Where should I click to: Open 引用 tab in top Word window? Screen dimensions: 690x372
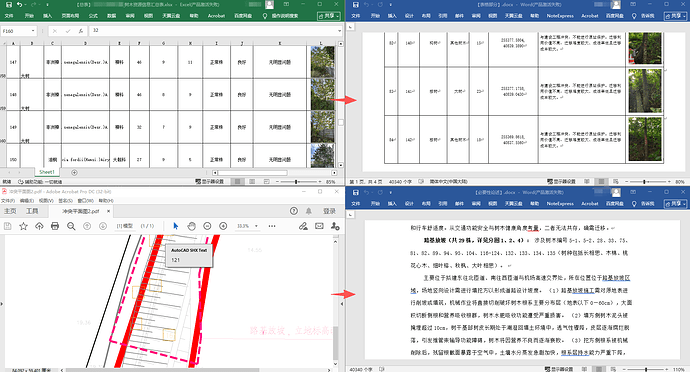coord(442,16)
